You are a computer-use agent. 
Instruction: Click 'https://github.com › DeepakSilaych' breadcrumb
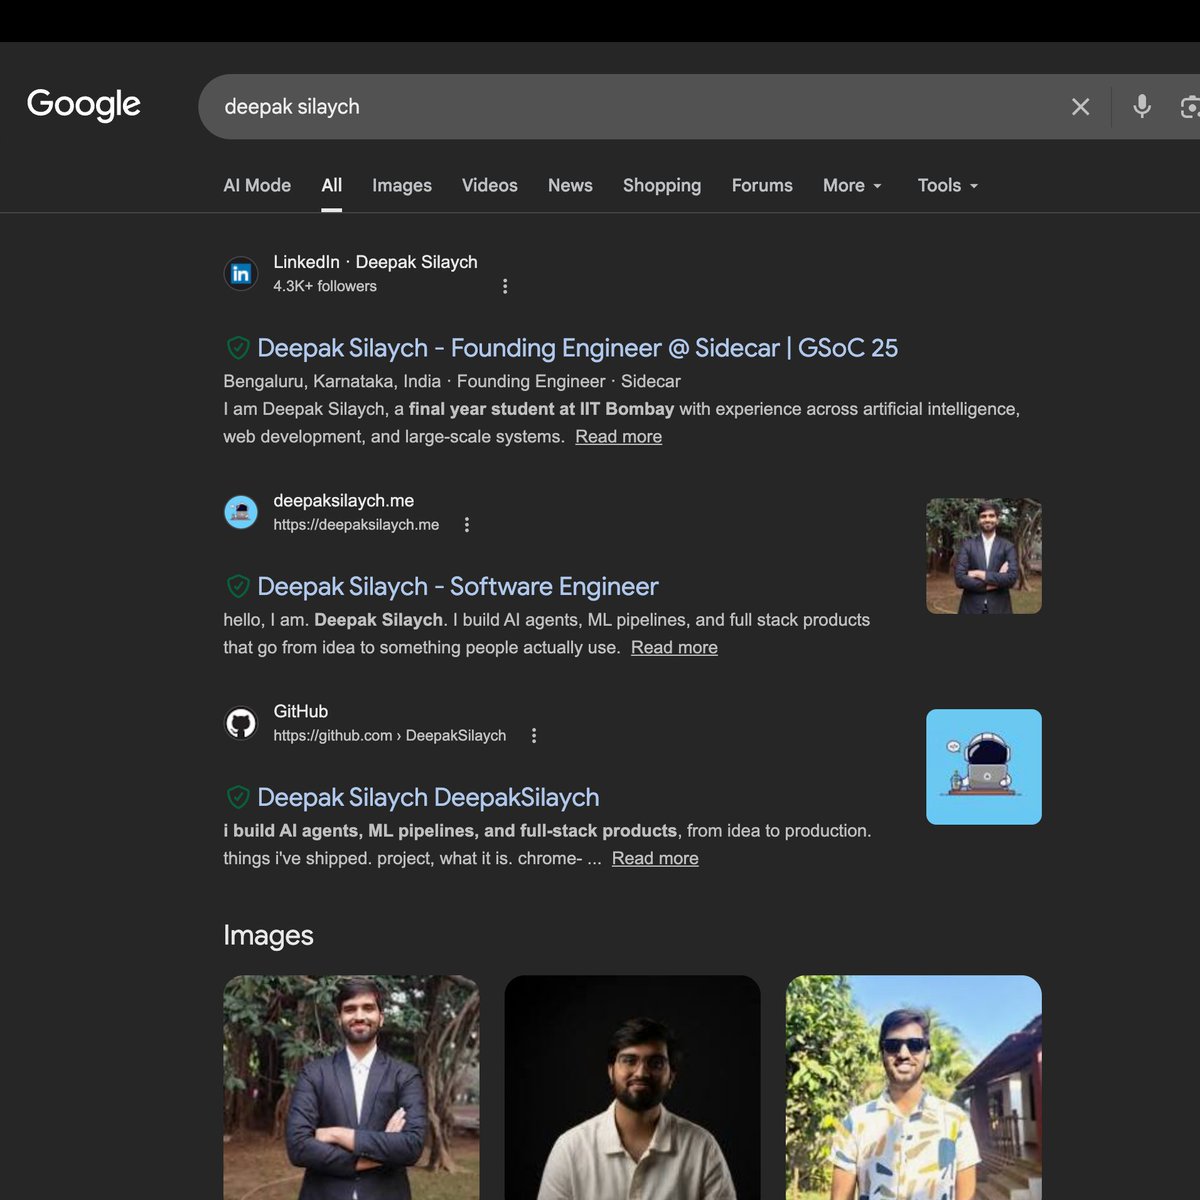(390, 736)
